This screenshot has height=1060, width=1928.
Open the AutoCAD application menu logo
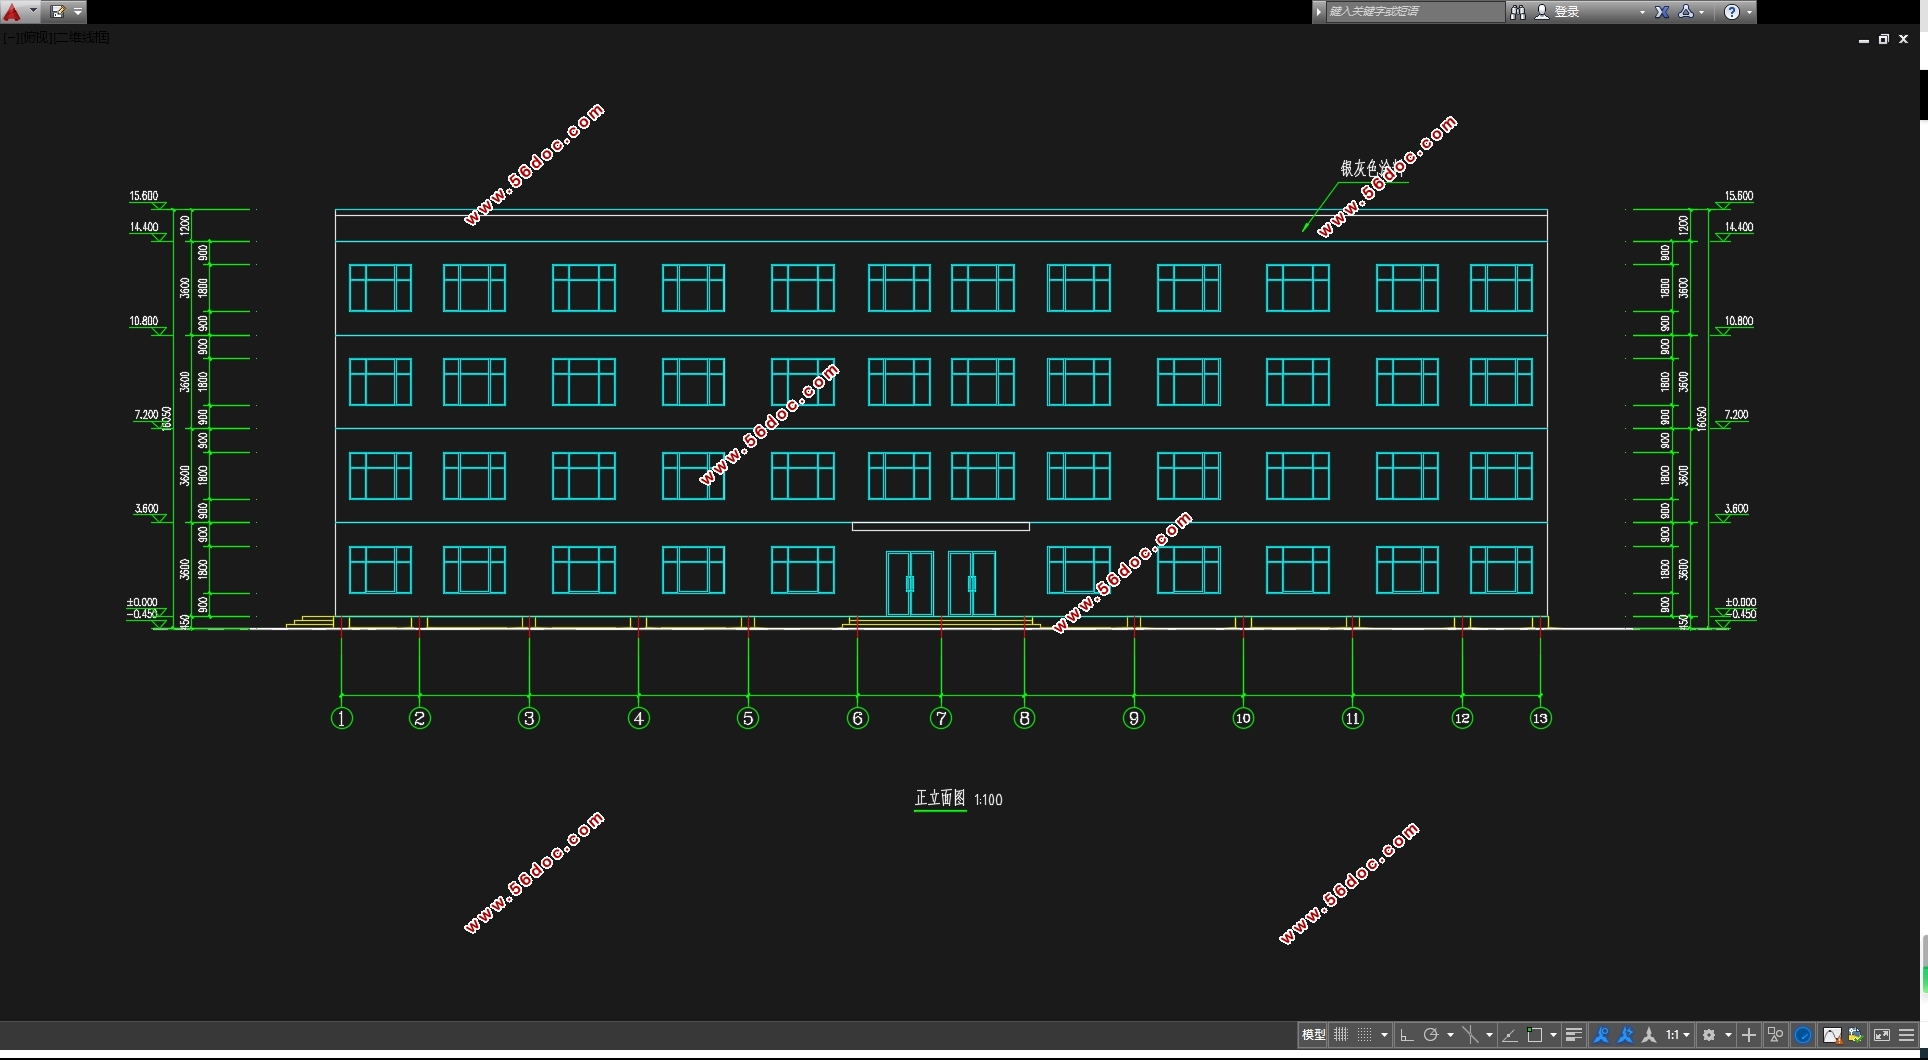coord(12,12)
